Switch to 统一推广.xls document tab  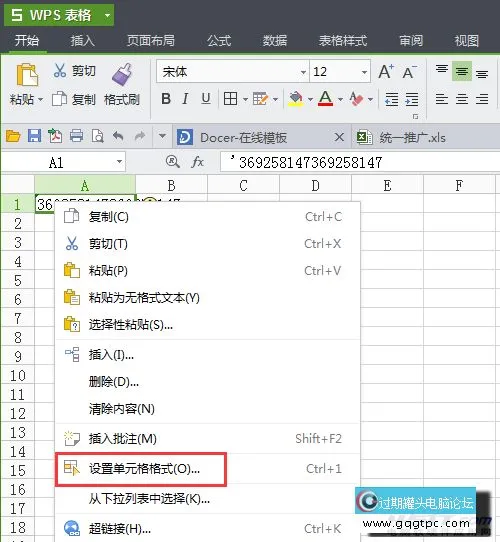[x=413, y=138]
